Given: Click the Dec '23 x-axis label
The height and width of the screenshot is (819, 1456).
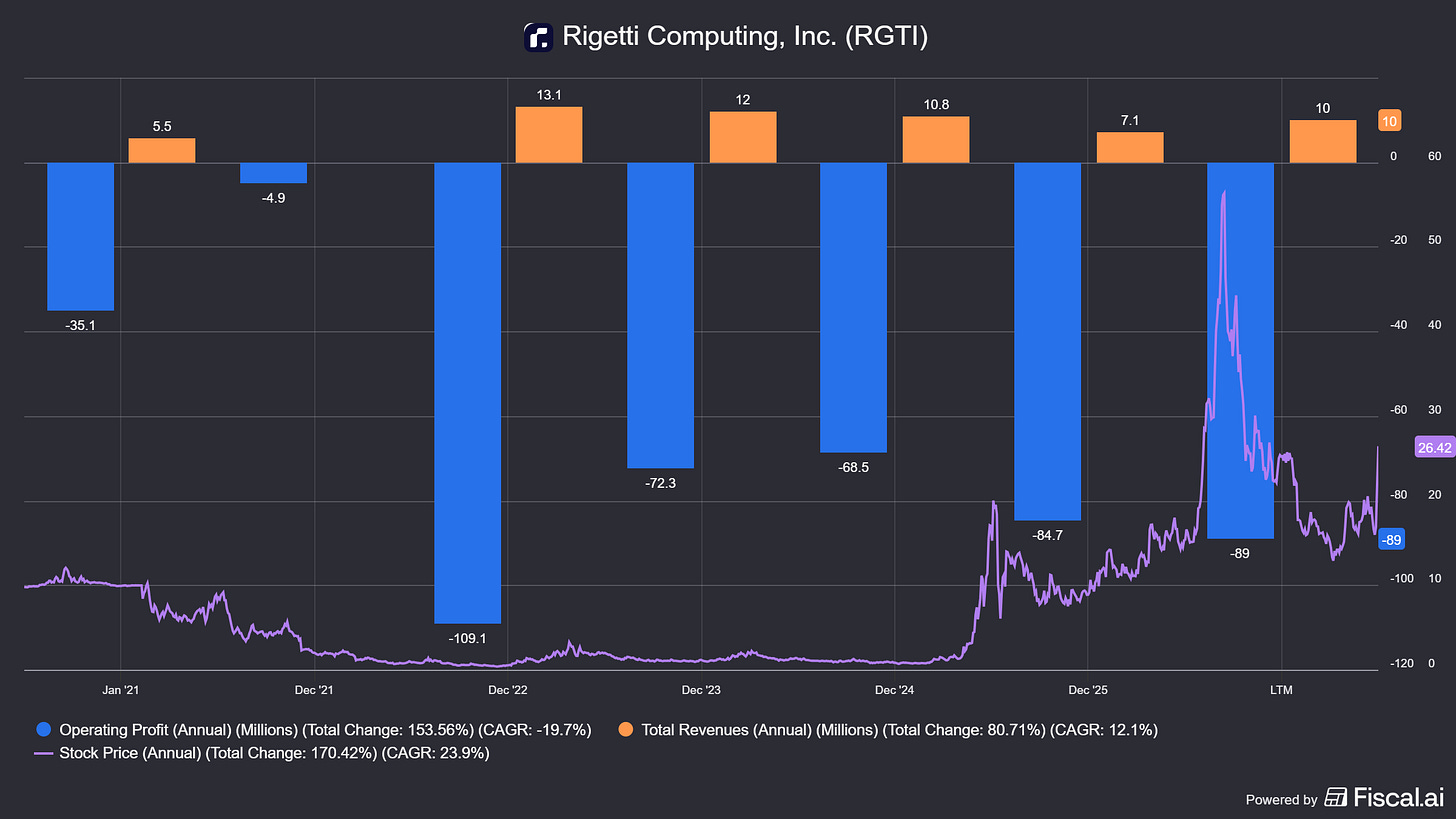Looking at the screenshot, I should [700, 689].
